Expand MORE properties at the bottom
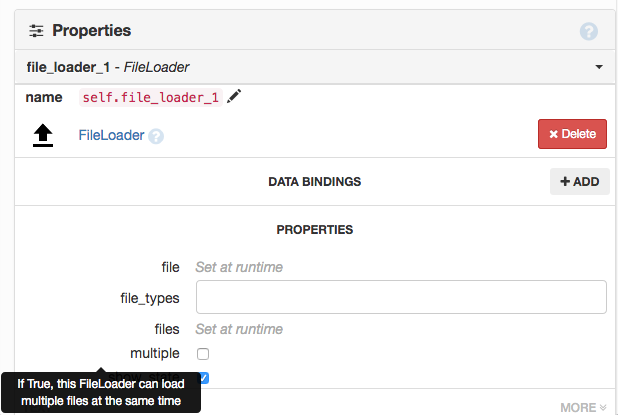Image resolution: width=618 pixels, height=415 pixels. point(583,407)
